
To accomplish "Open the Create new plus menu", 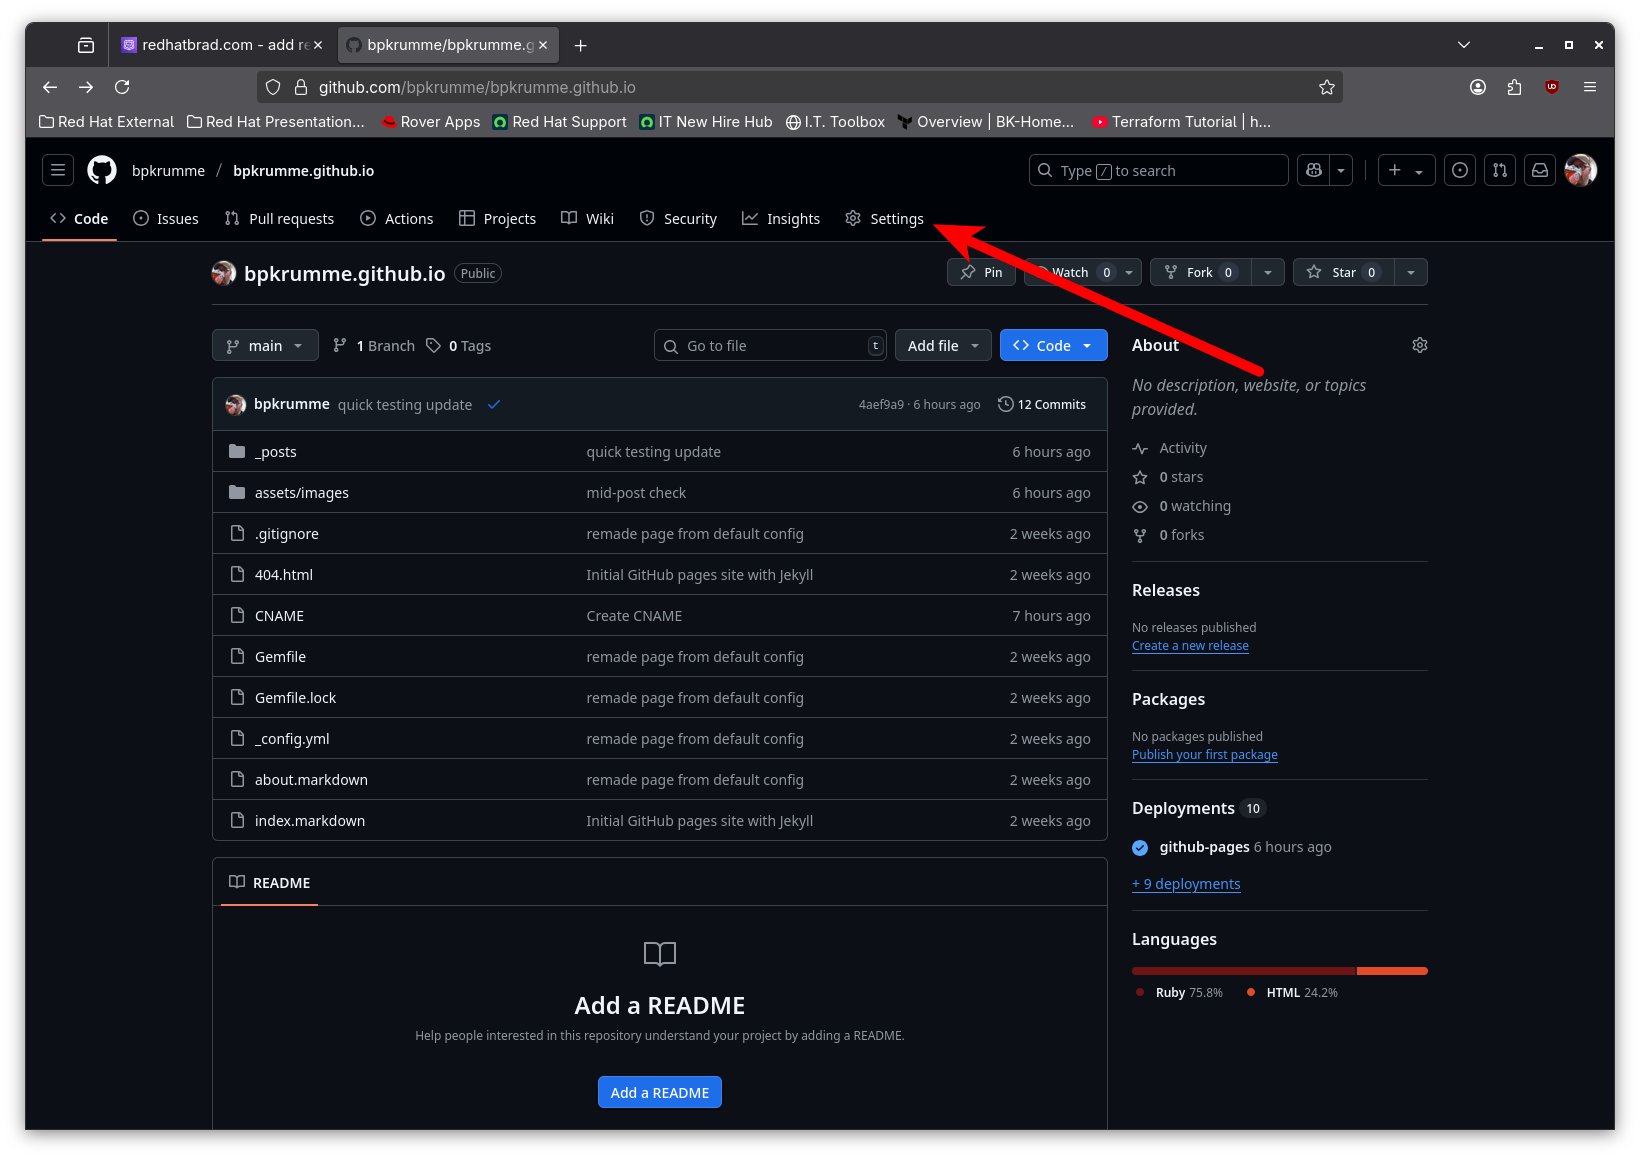I will 1406,171.
